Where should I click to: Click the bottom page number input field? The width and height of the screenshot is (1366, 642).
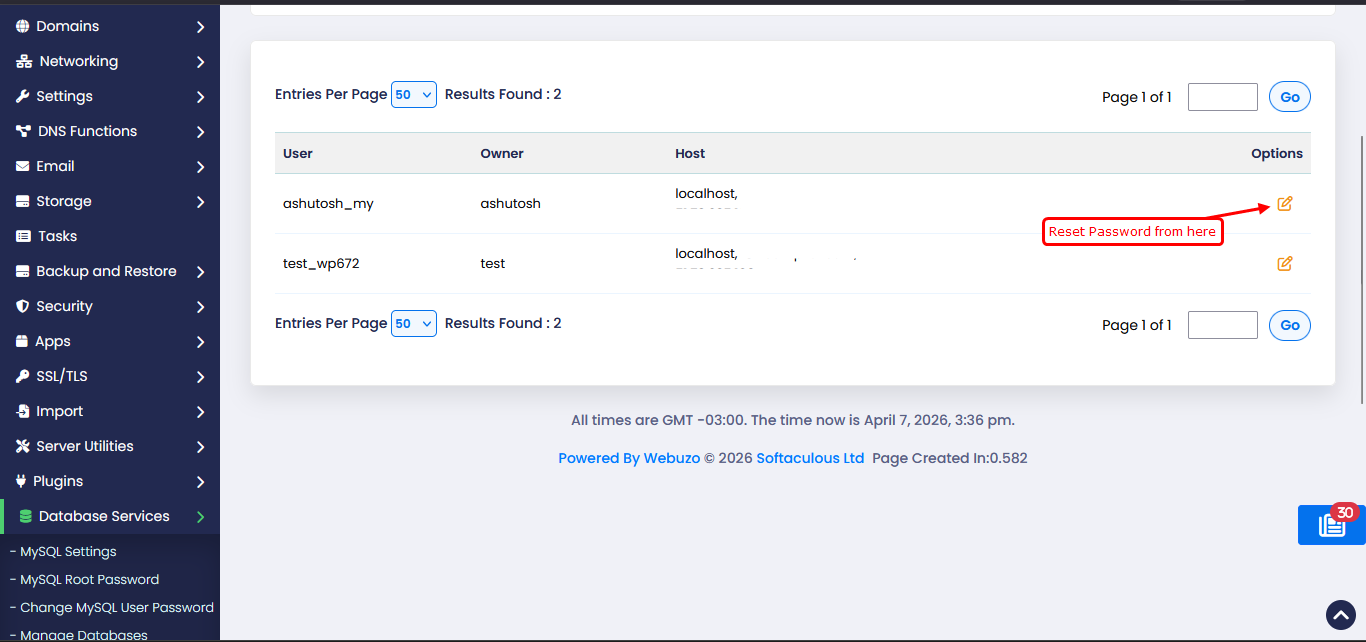(1222, 325)
